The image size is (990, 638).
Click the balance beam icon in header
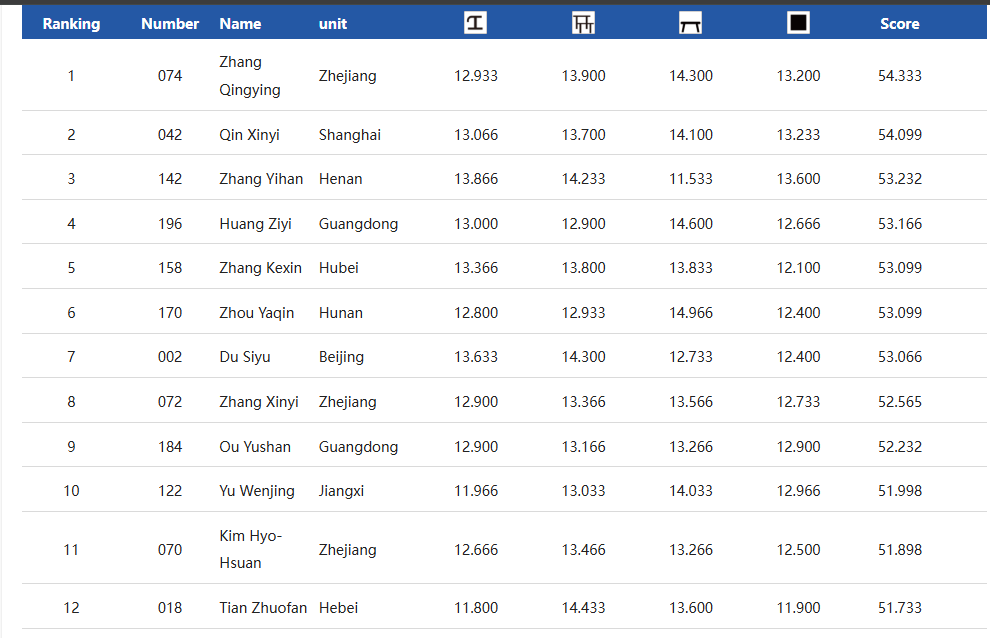coord(690,23)
